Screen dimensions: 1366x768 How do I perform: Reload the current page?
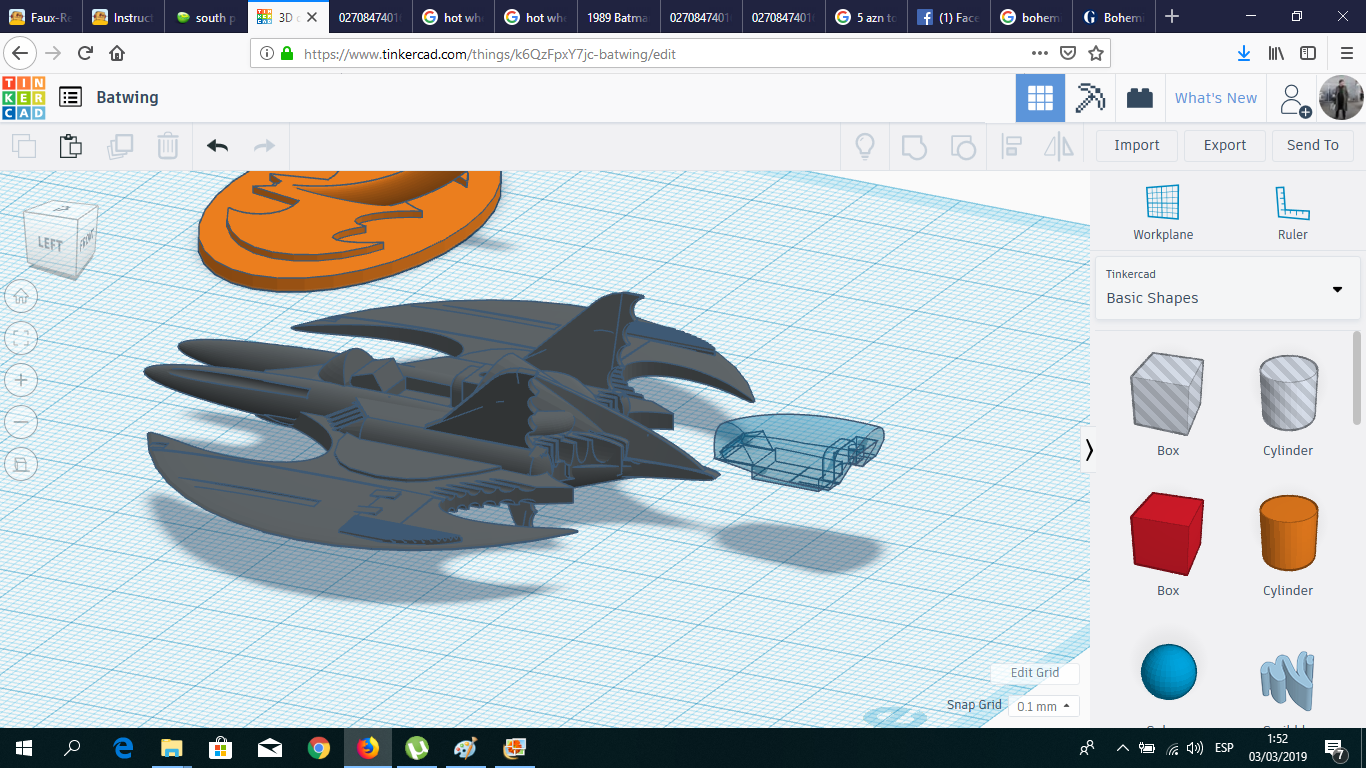86,54
